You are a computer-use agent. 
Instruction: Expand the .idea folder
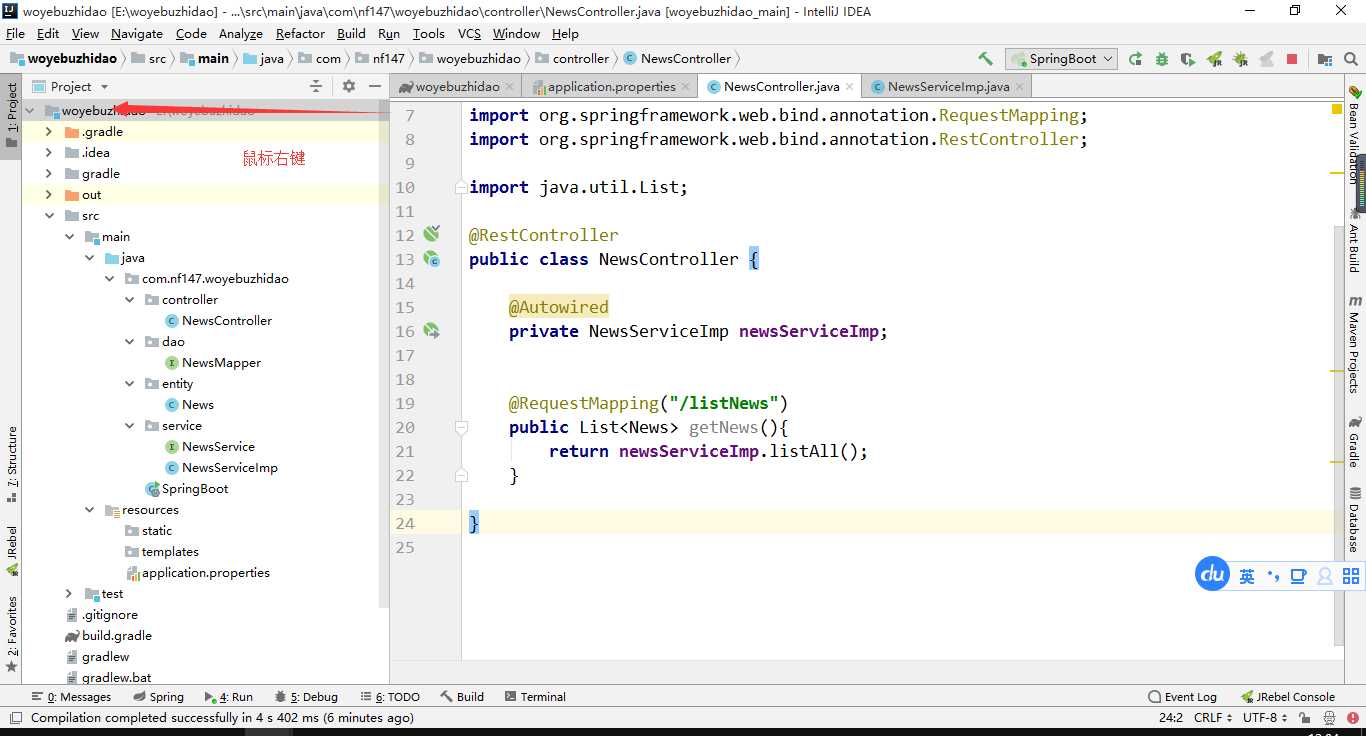point(49,153)
